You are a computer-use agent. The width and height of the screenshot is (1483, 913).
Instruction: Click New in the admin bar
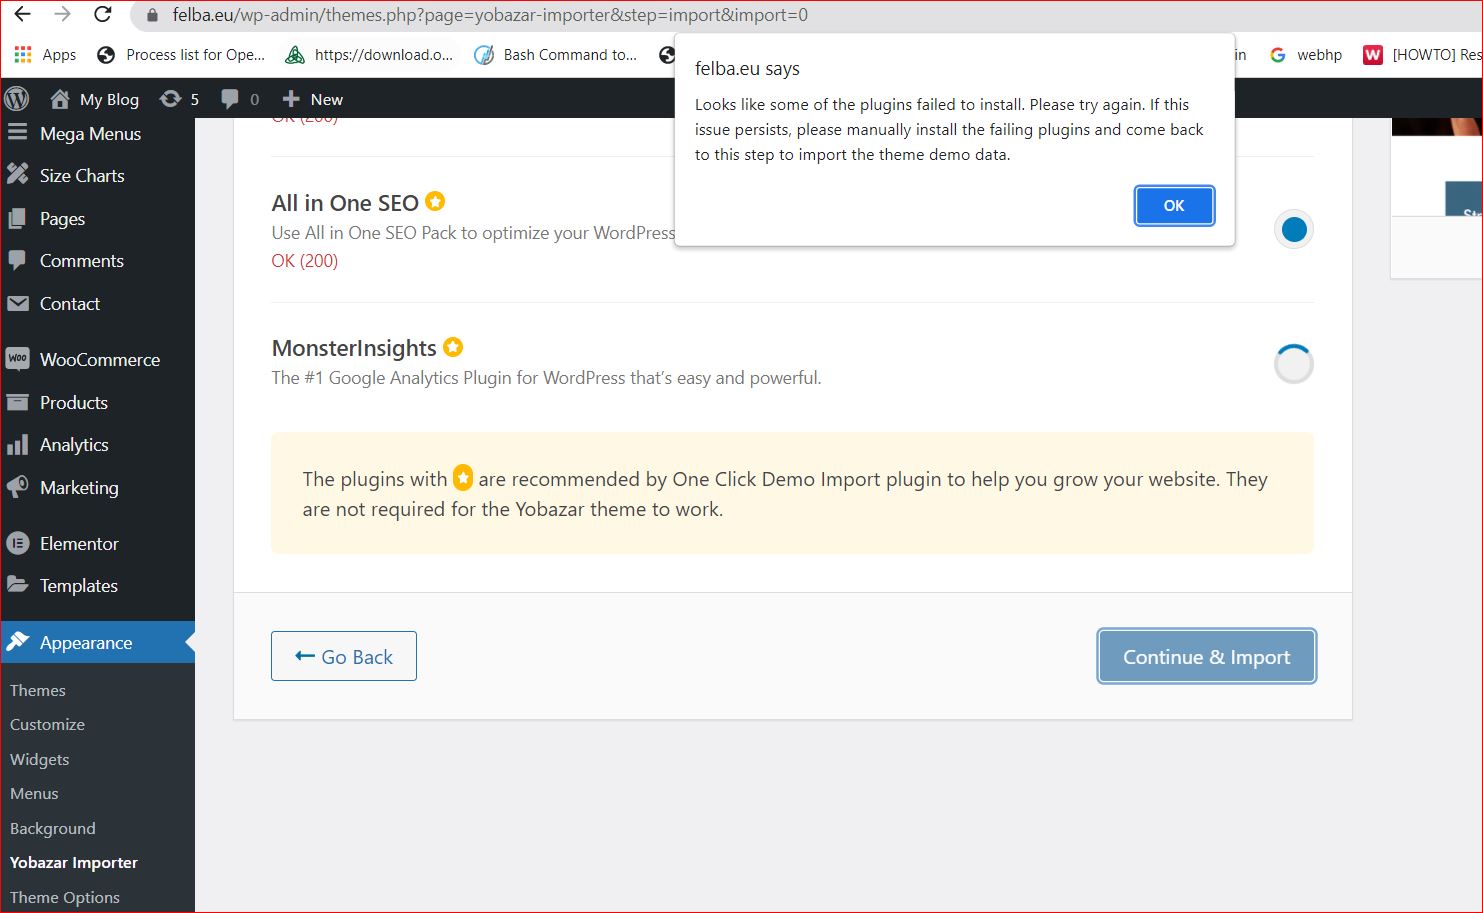313,99
